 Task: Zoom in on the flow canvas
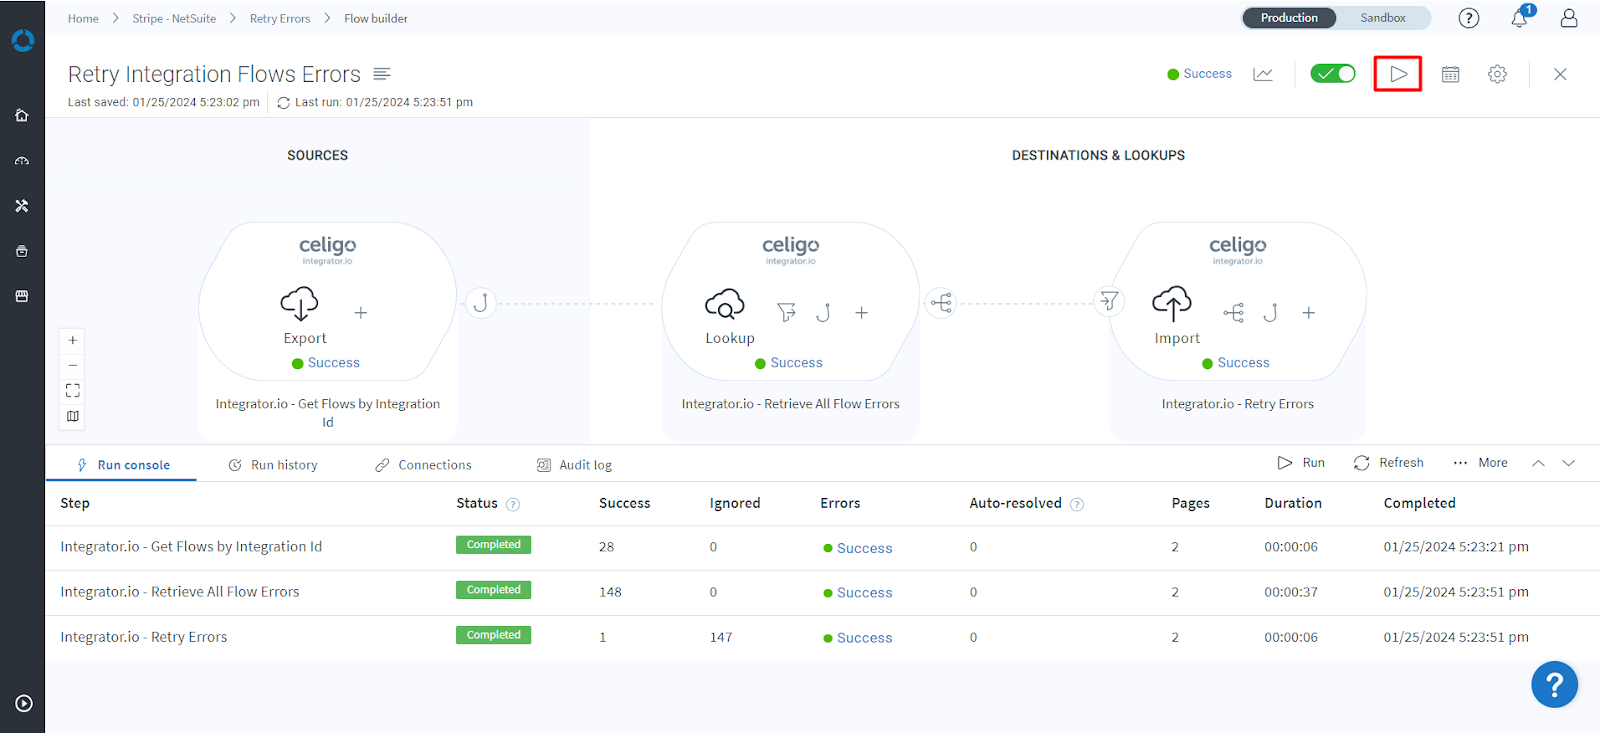[x=73, y=340]
